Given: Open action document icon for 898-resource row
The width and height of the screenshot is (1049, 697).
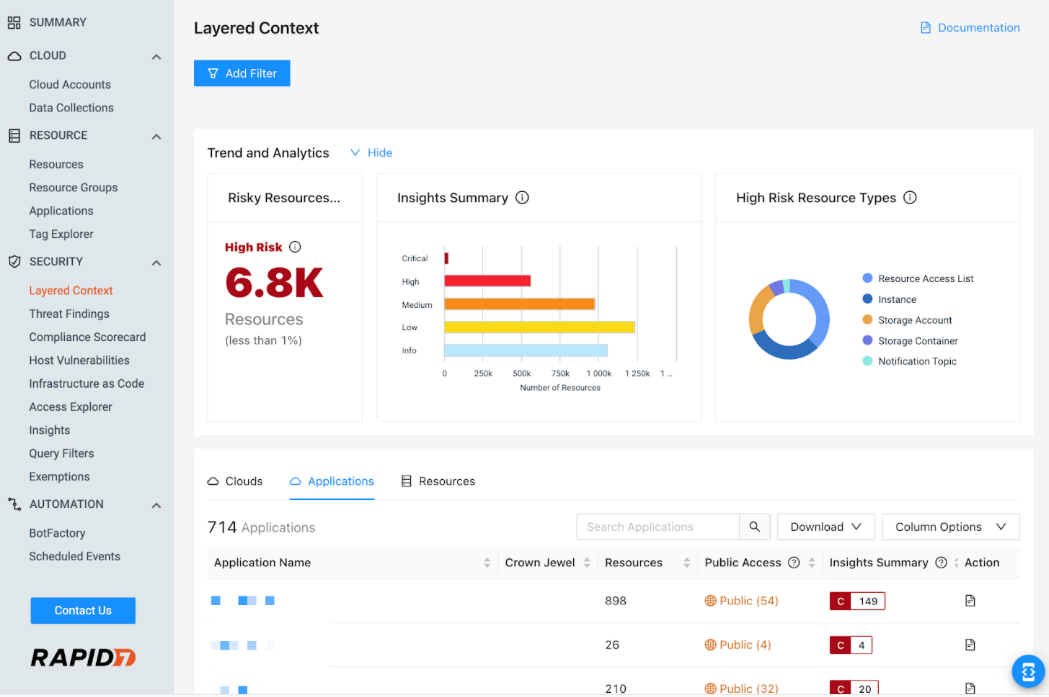Looking at the screenshot, I should tap(970, 601).
